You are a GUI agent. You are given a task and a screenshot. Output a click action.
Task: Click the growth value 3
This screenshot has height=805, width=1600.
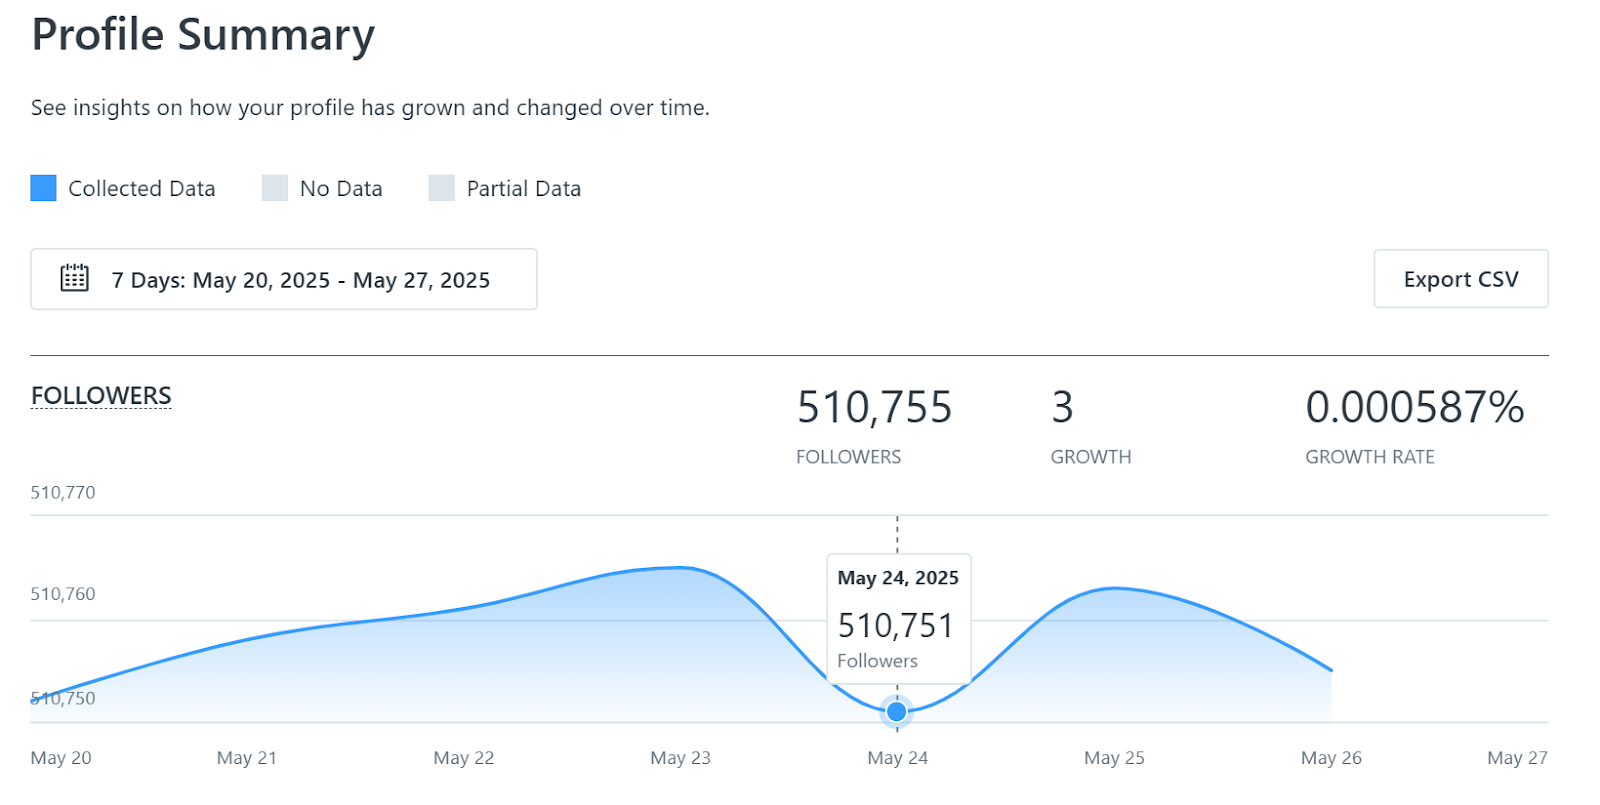pyautogui.click(x=1062, y=408)
